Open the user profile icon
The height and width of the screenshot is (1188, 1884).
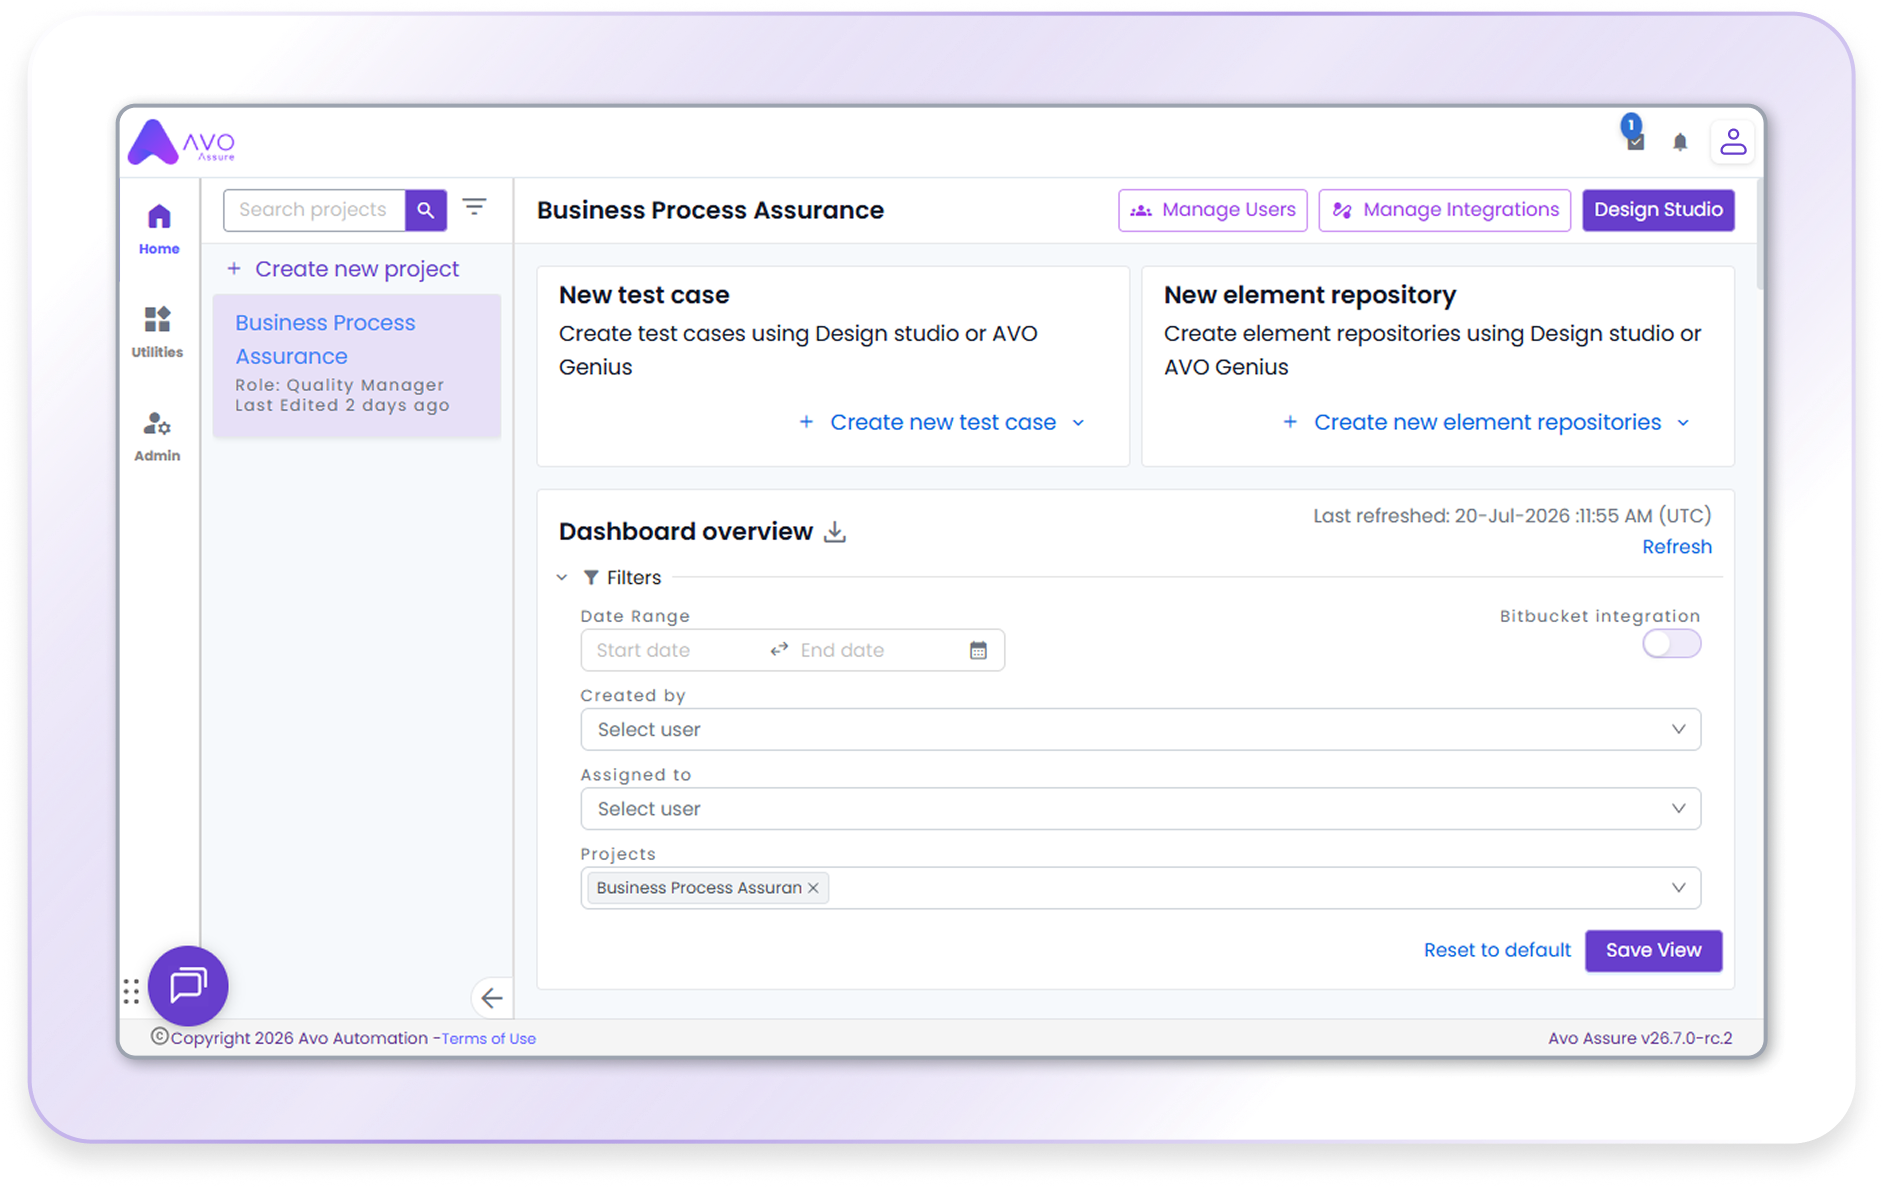point(1733,142)
